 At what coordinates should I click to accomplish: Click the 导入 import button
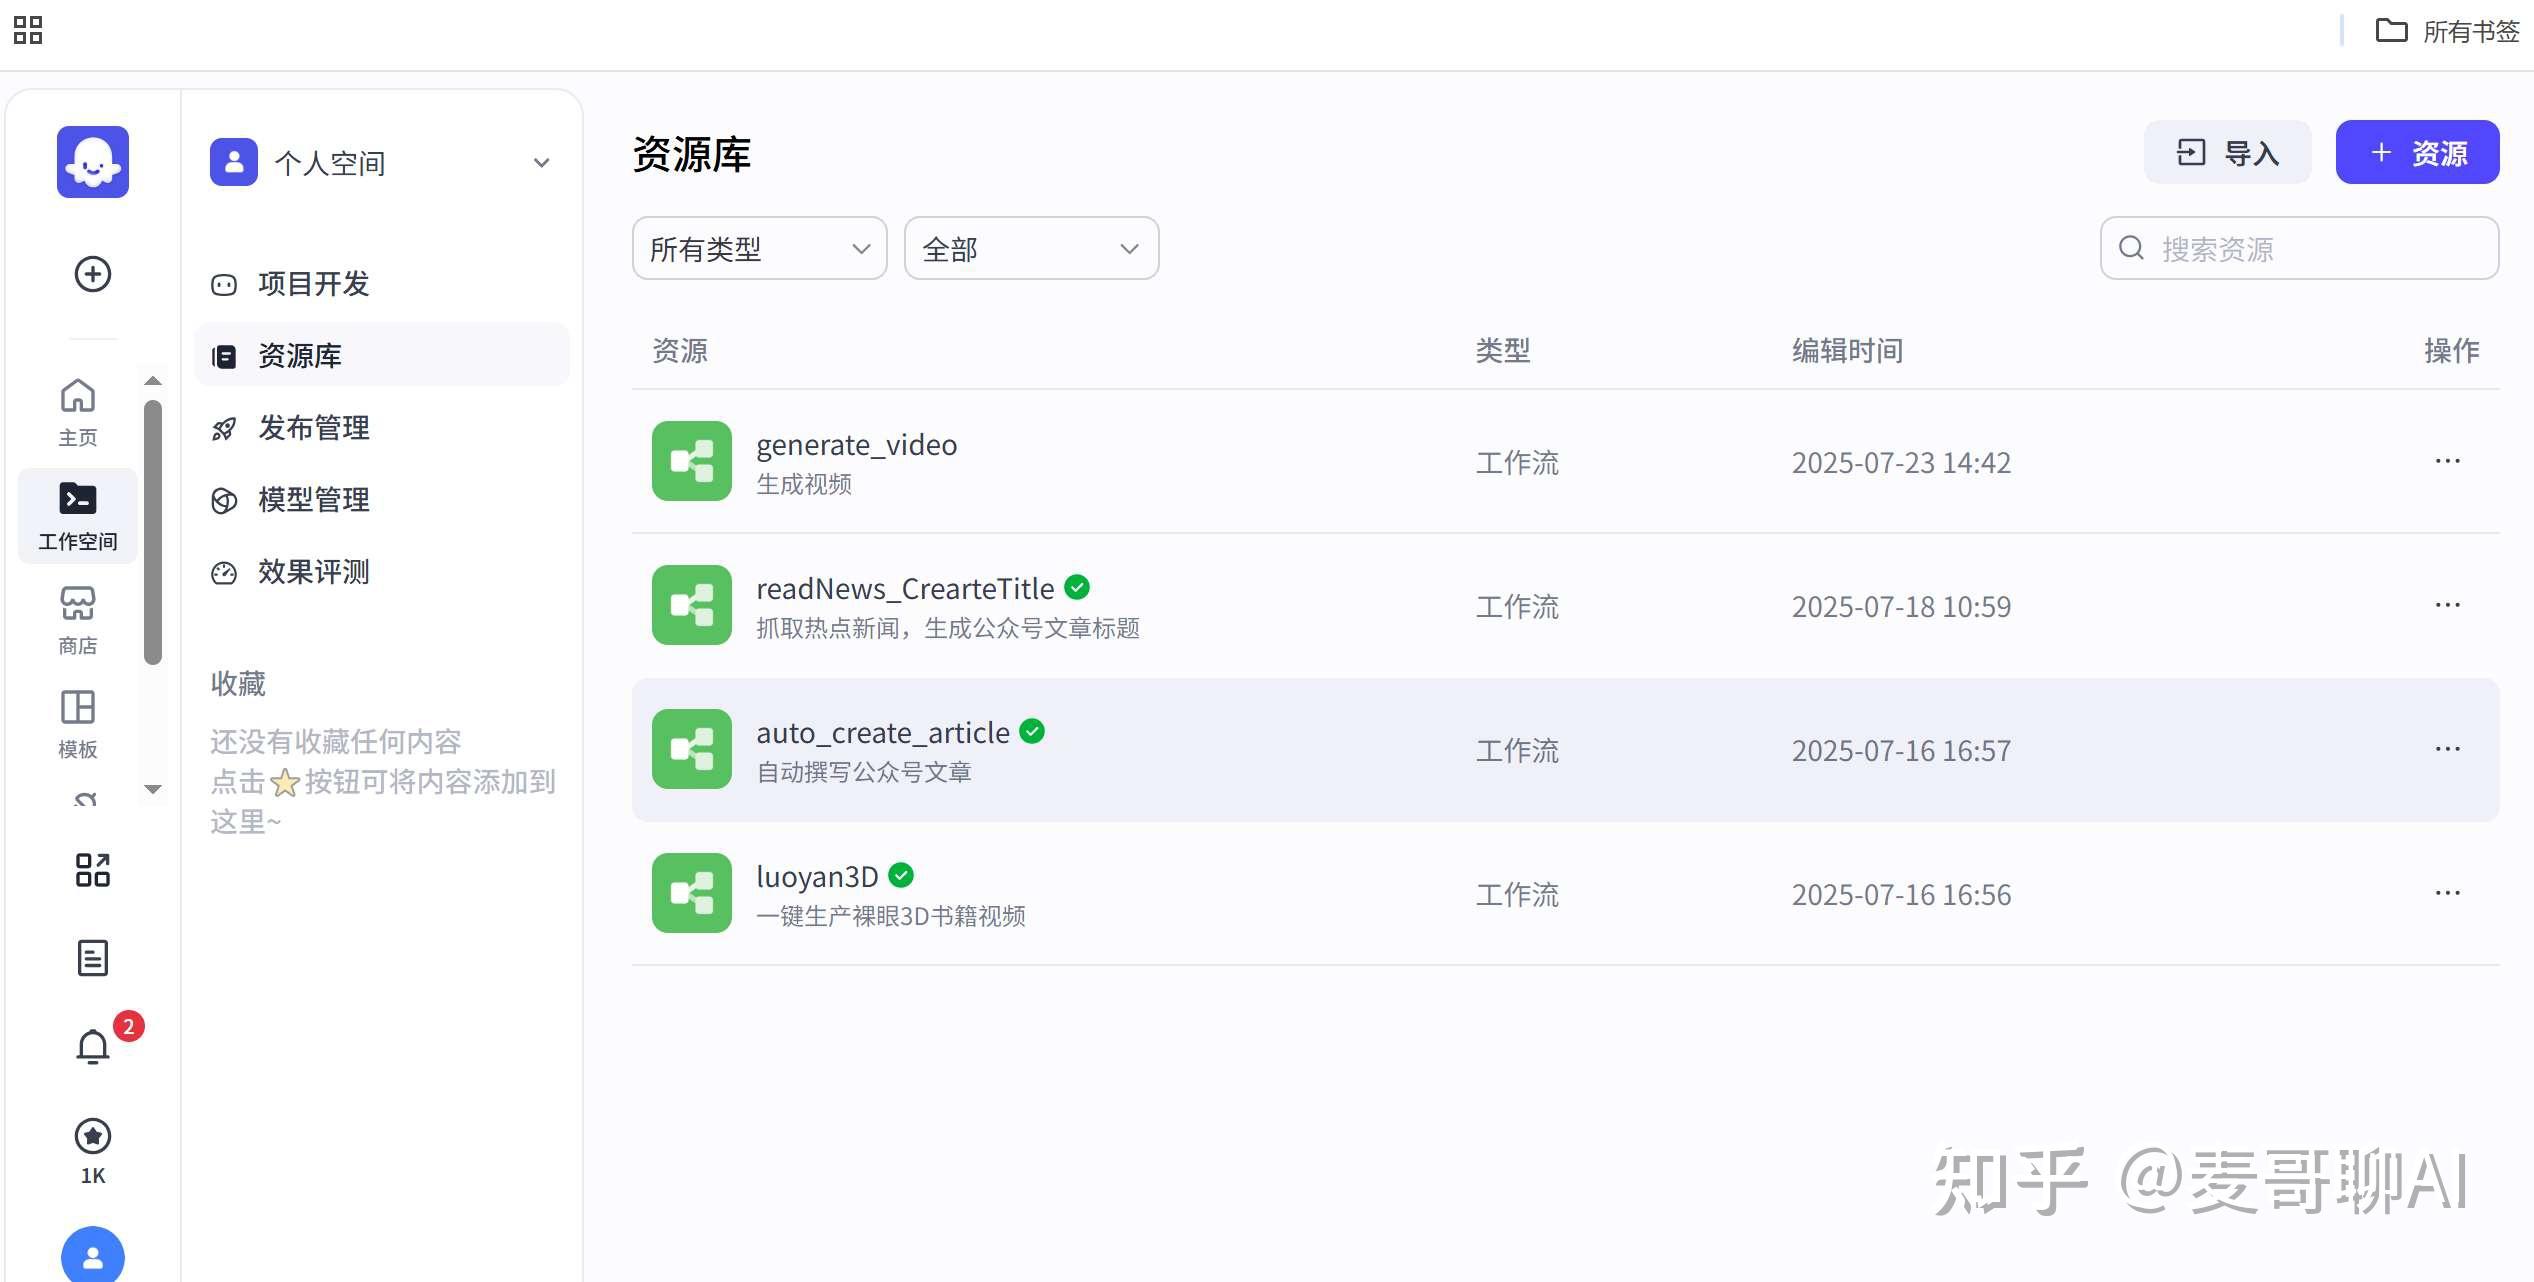coord(2227,152)
